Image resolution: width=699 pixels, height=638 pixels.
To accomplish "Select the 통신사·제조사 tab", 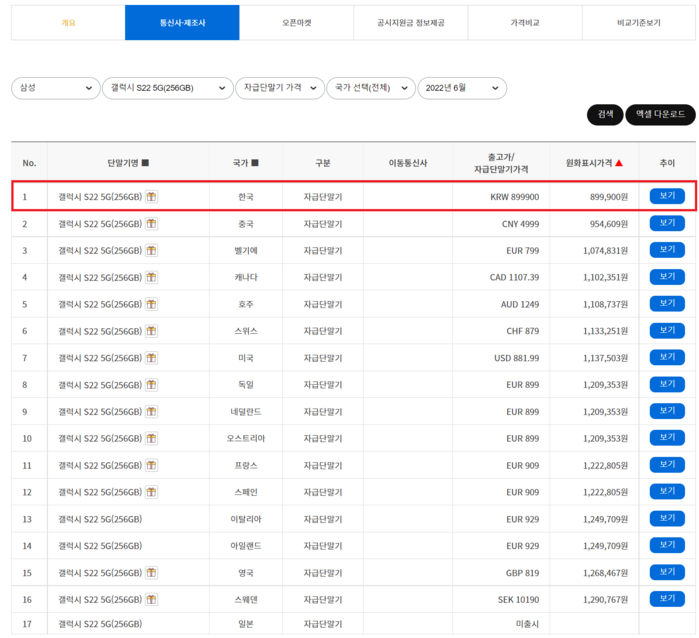I will pyautogui.click(x=182, y=23).
